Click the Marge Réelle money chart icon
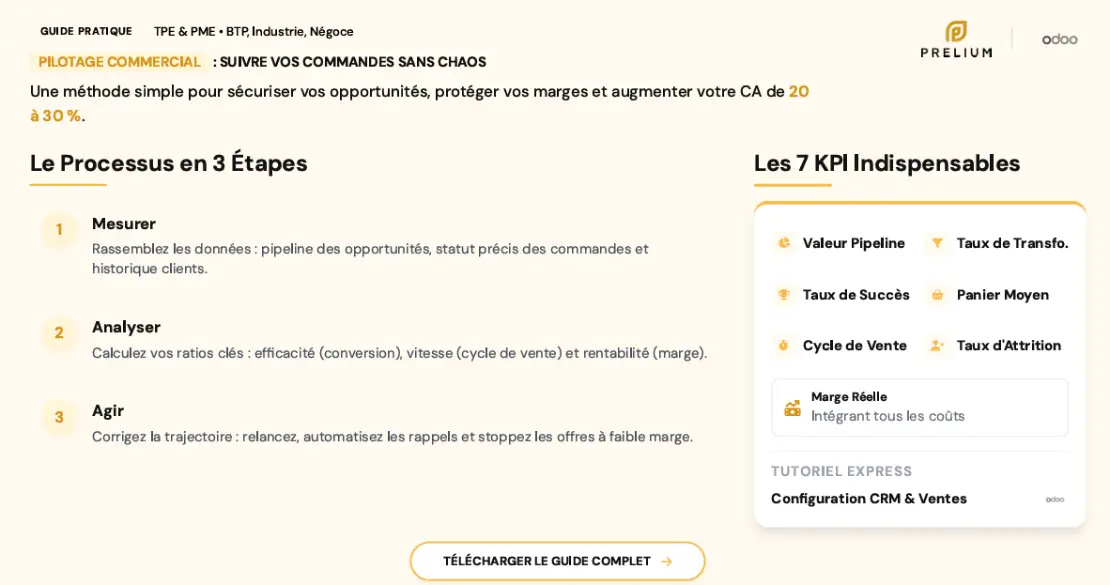Image resolution: width=1110 pixels, height=585 pixels. click(x=792, y=408)
